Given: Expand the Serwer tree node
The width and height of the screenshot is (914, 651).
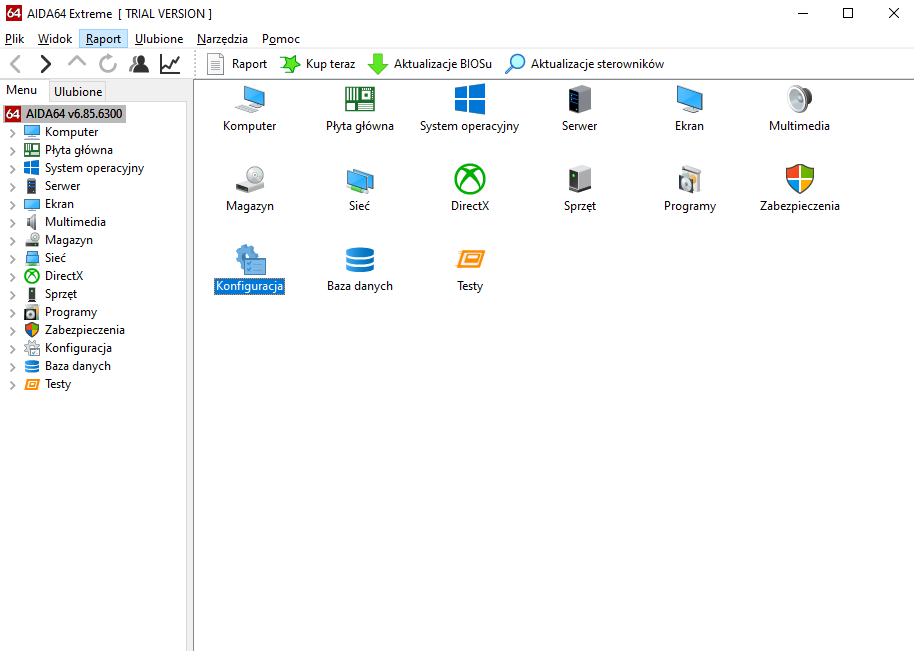Looking at the screenshot, I should 12,187.
